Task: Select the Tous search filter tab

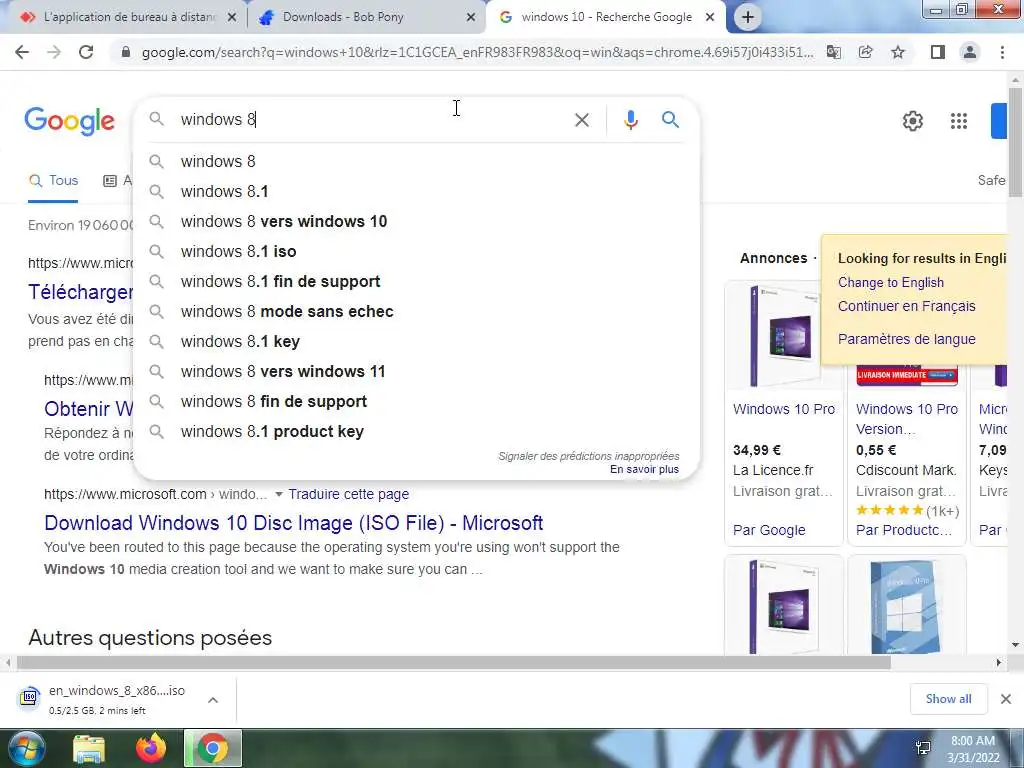Action: [x=54, y=181]
